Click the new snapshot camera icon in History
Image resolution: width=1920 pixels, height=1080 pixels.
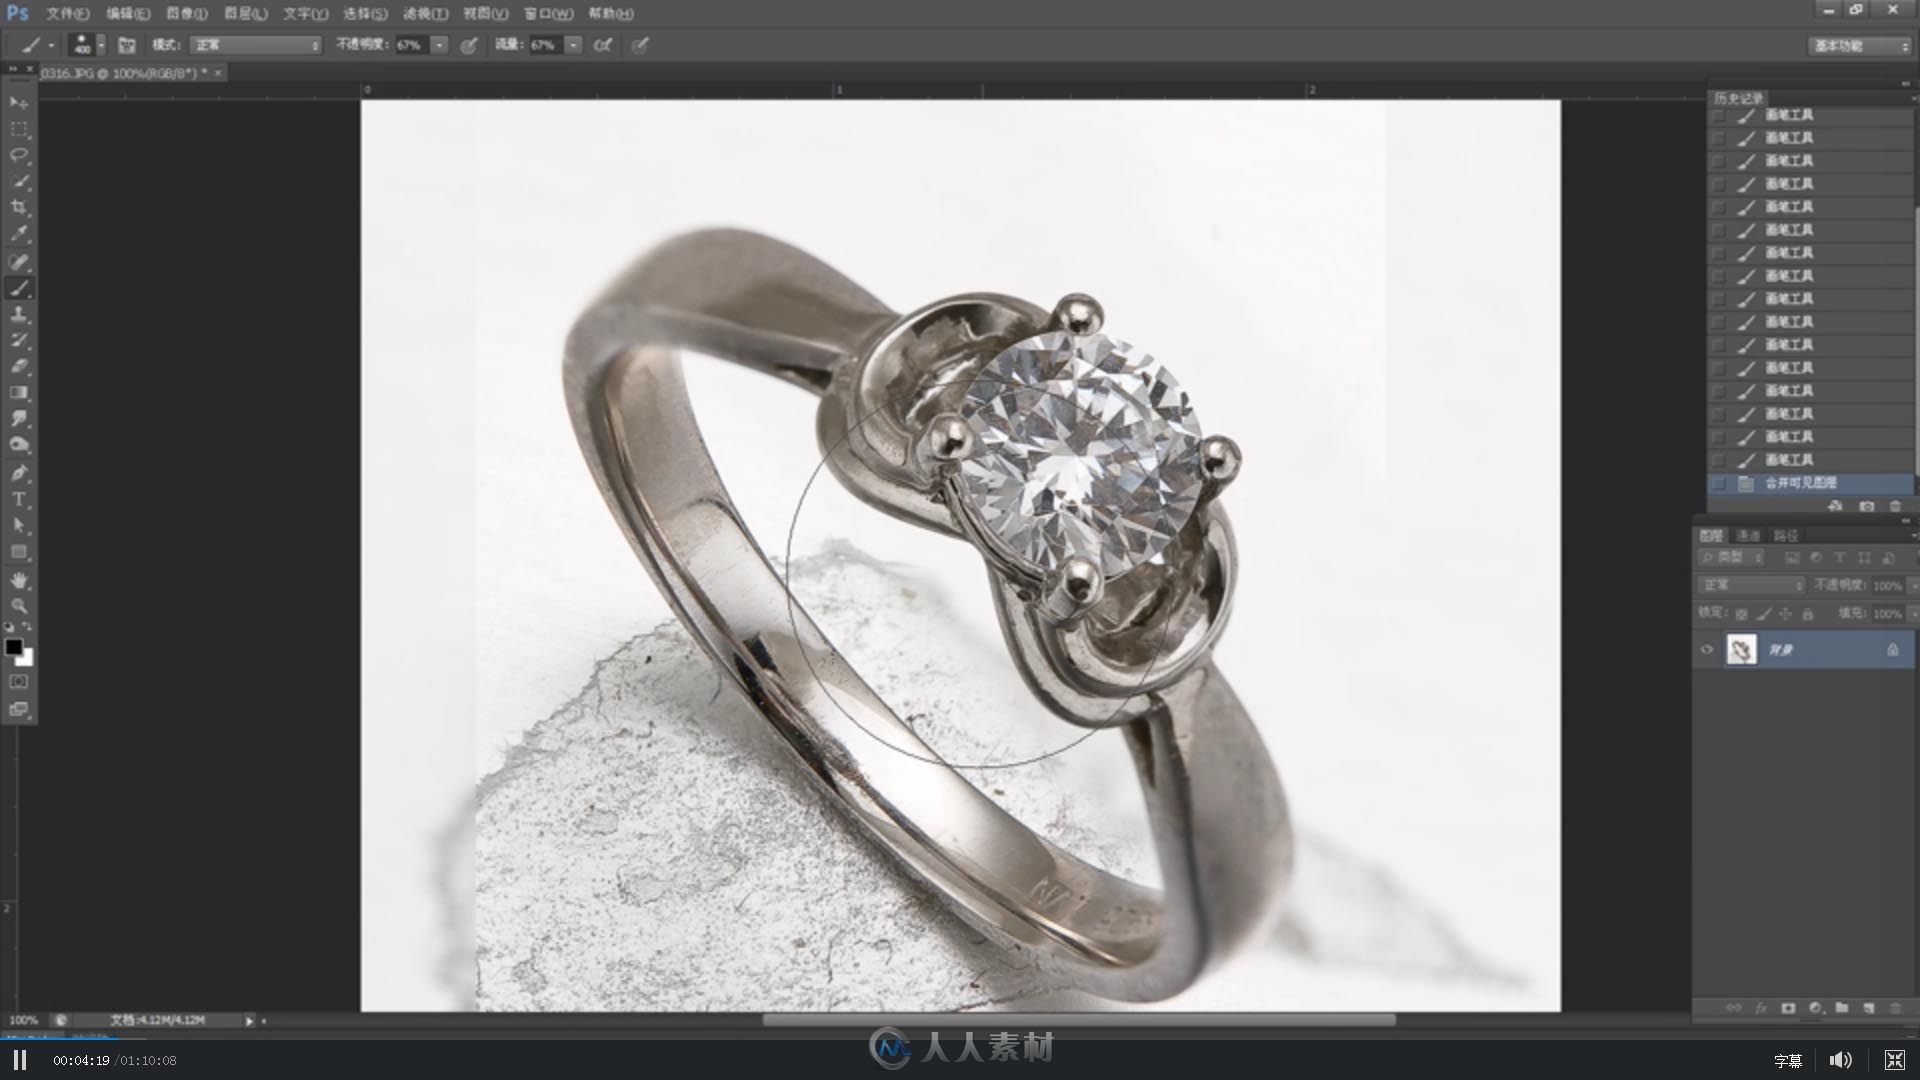click(1866, 507)
